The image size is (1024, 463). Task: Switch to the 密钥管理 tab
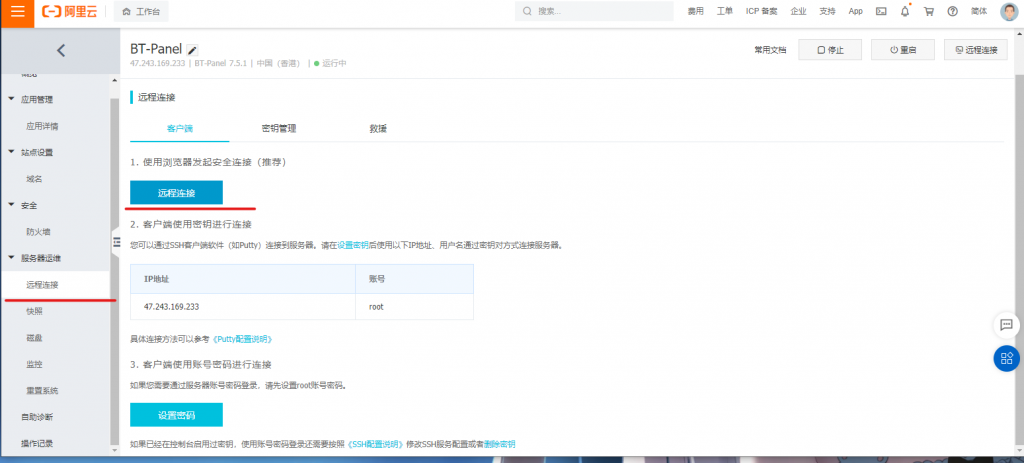pos(279,129)
